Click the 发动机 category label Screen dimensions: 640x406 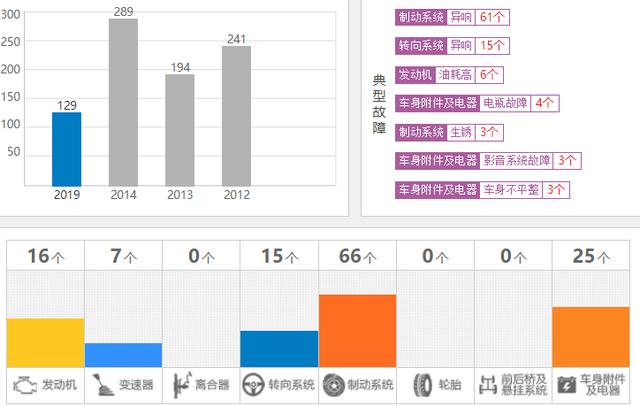pos(59,385)
